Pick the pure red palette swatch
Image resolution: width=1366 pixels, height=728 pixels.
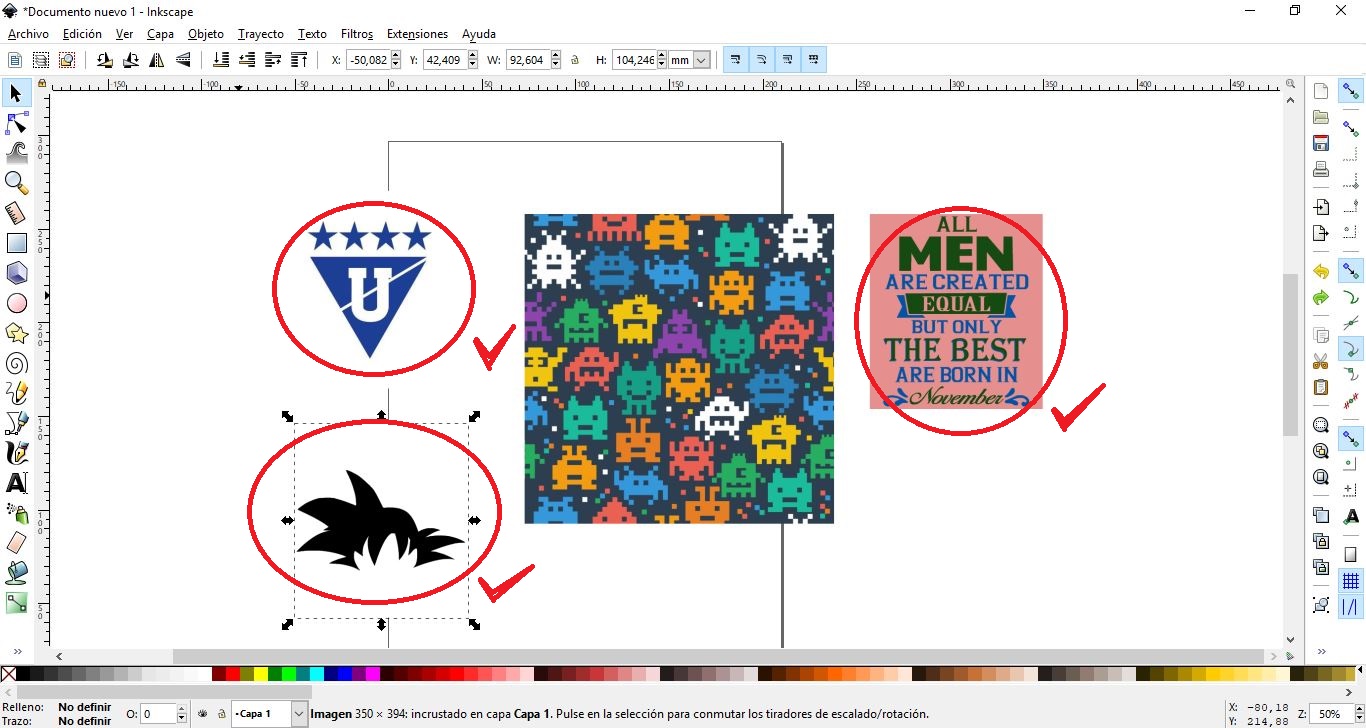233,674
